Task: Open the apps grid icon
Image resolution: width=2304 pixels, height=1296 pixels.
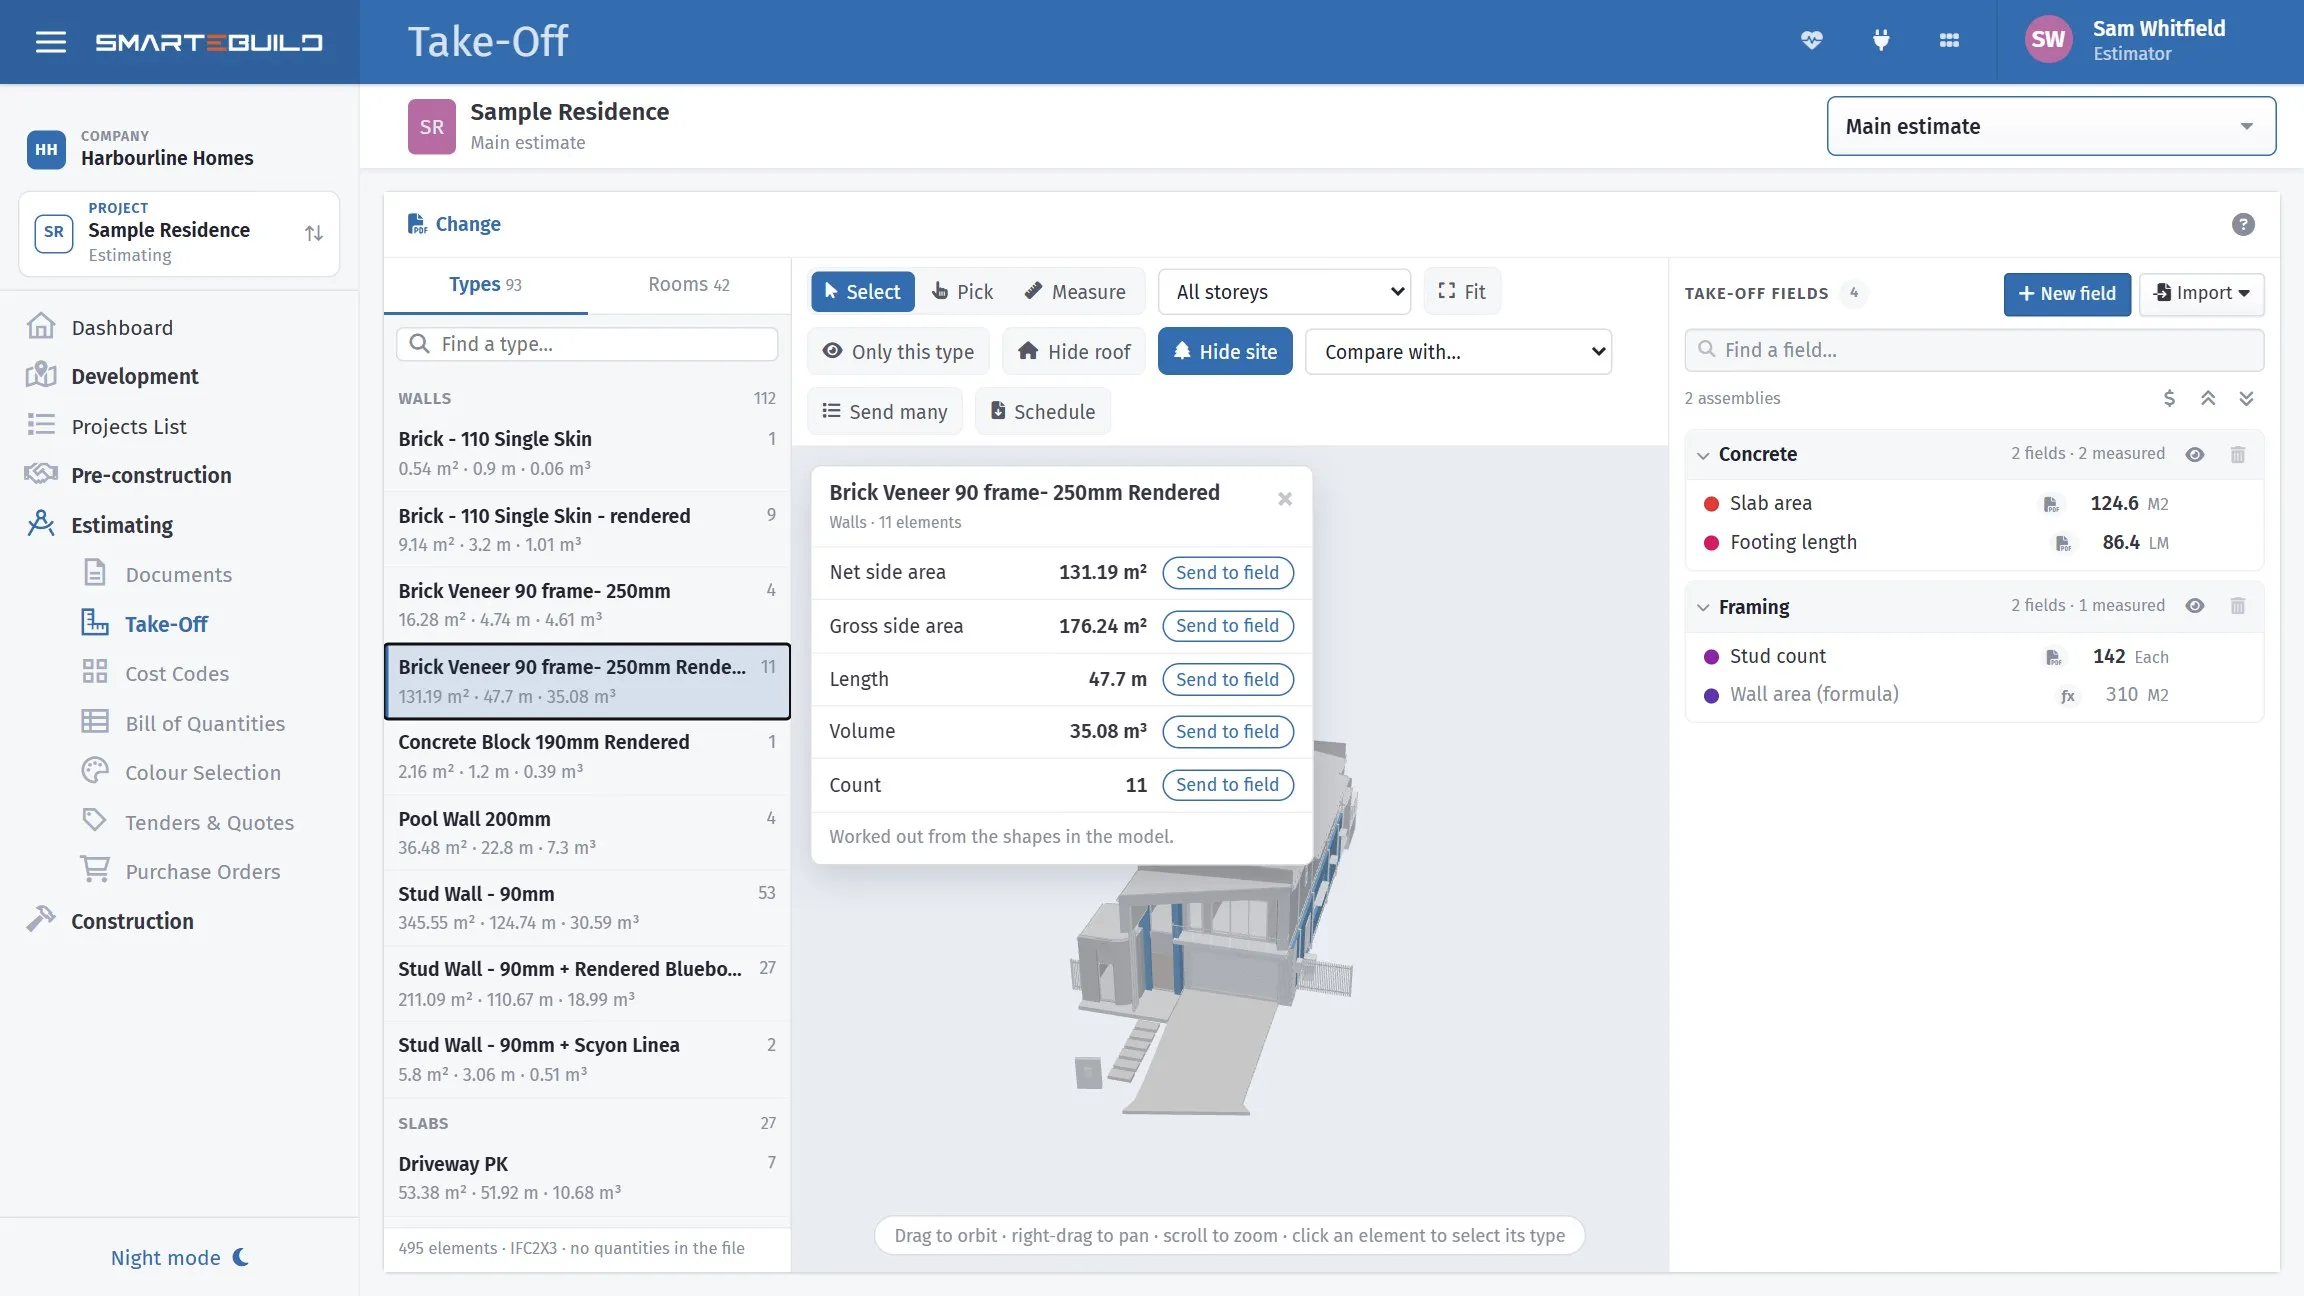Action: pyautogui.click(x=1949, y=41)
